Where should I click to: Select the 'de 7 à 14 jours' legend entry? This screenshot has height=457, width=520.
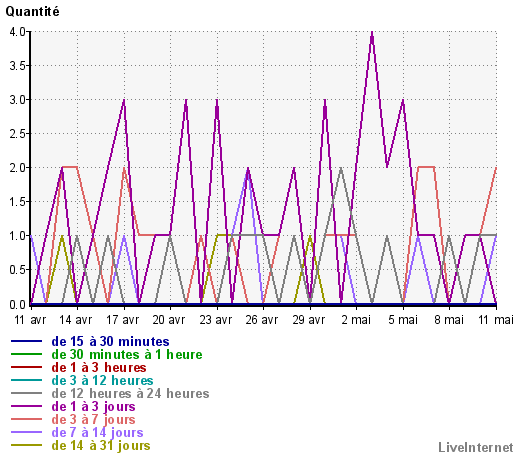click(97, 433)
